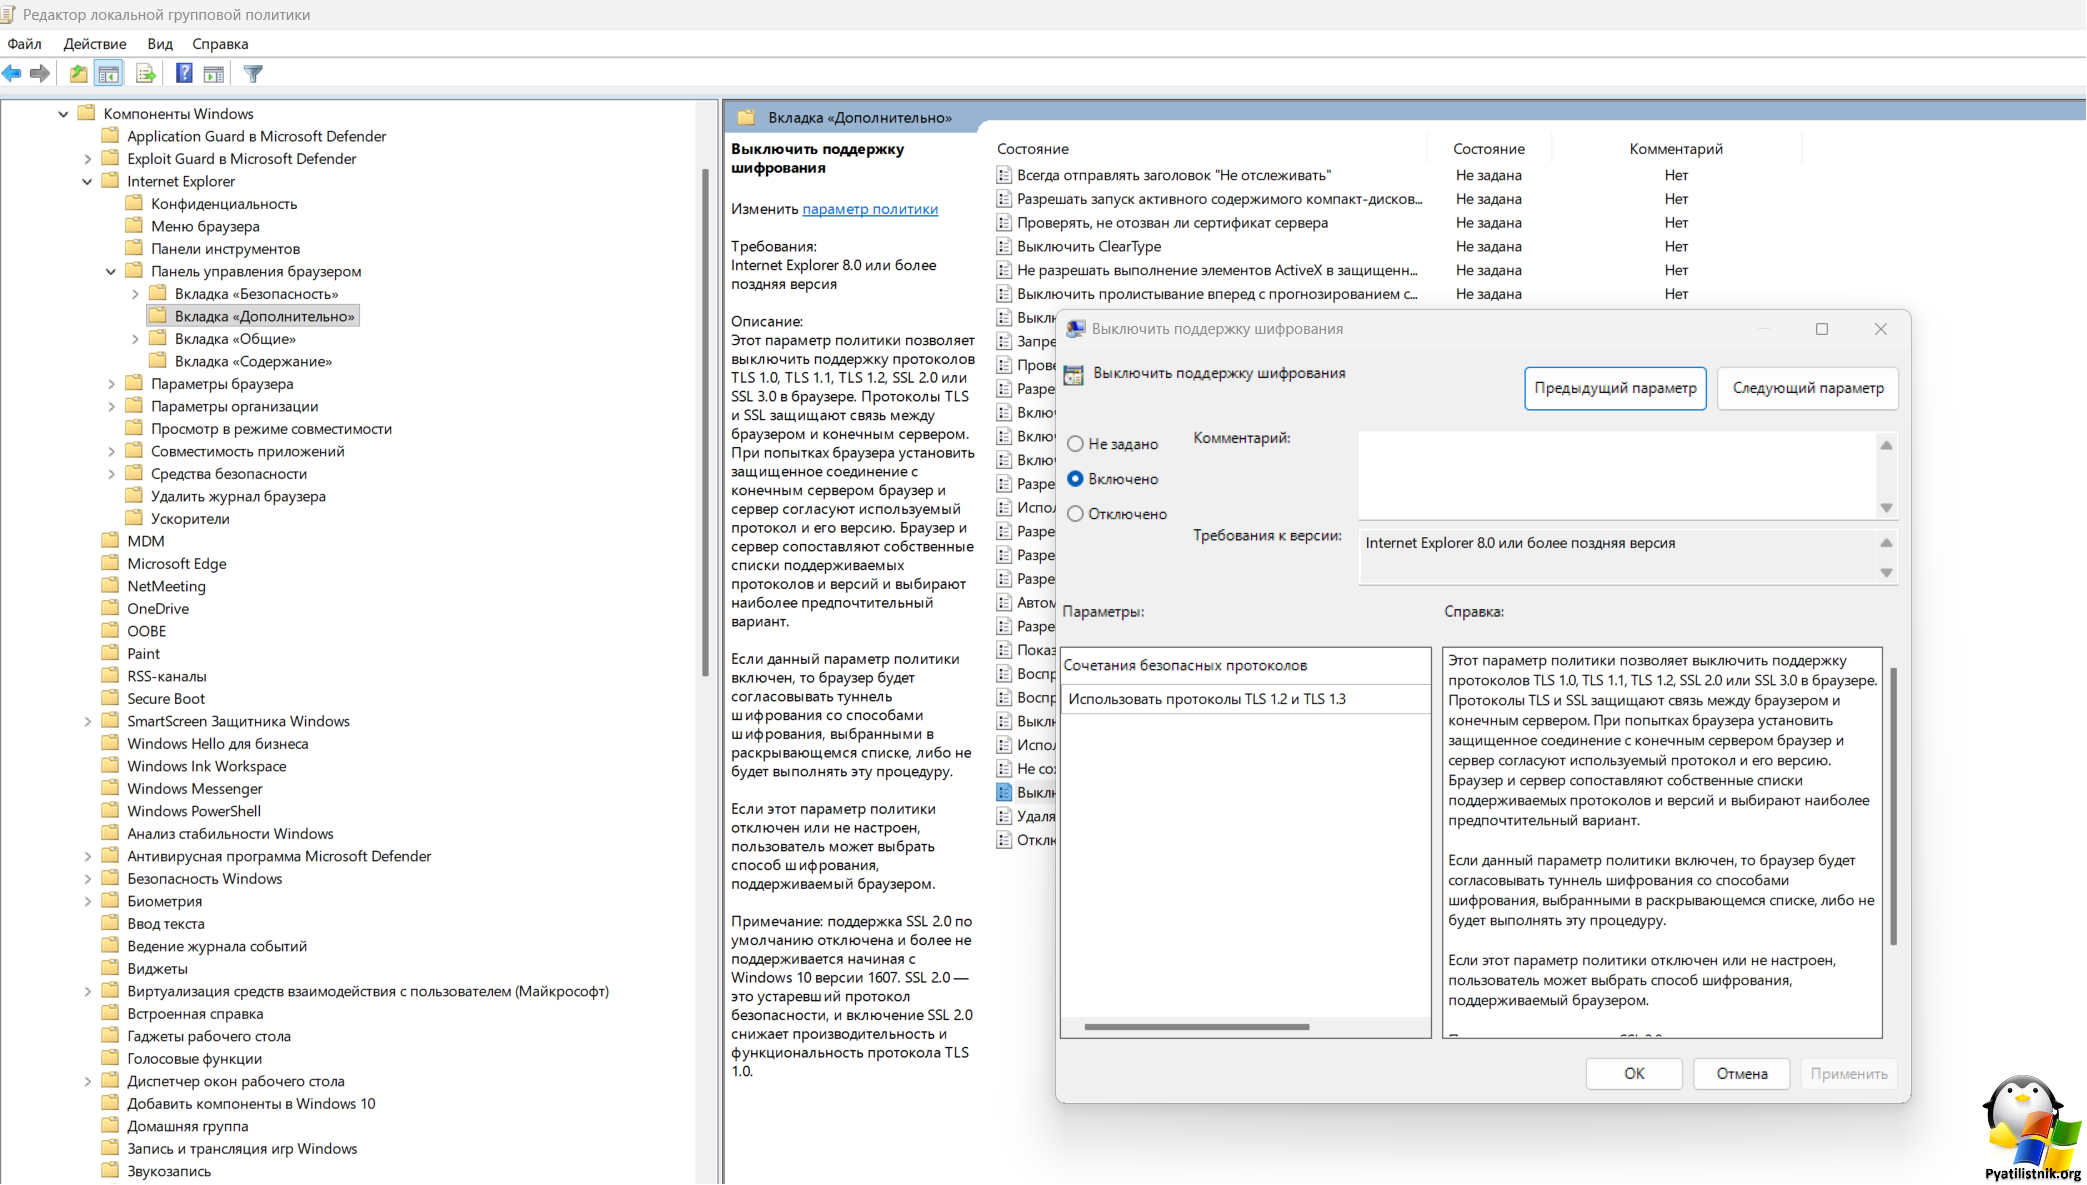Expand the Вкладка «Безопасность» tree node

135,294
